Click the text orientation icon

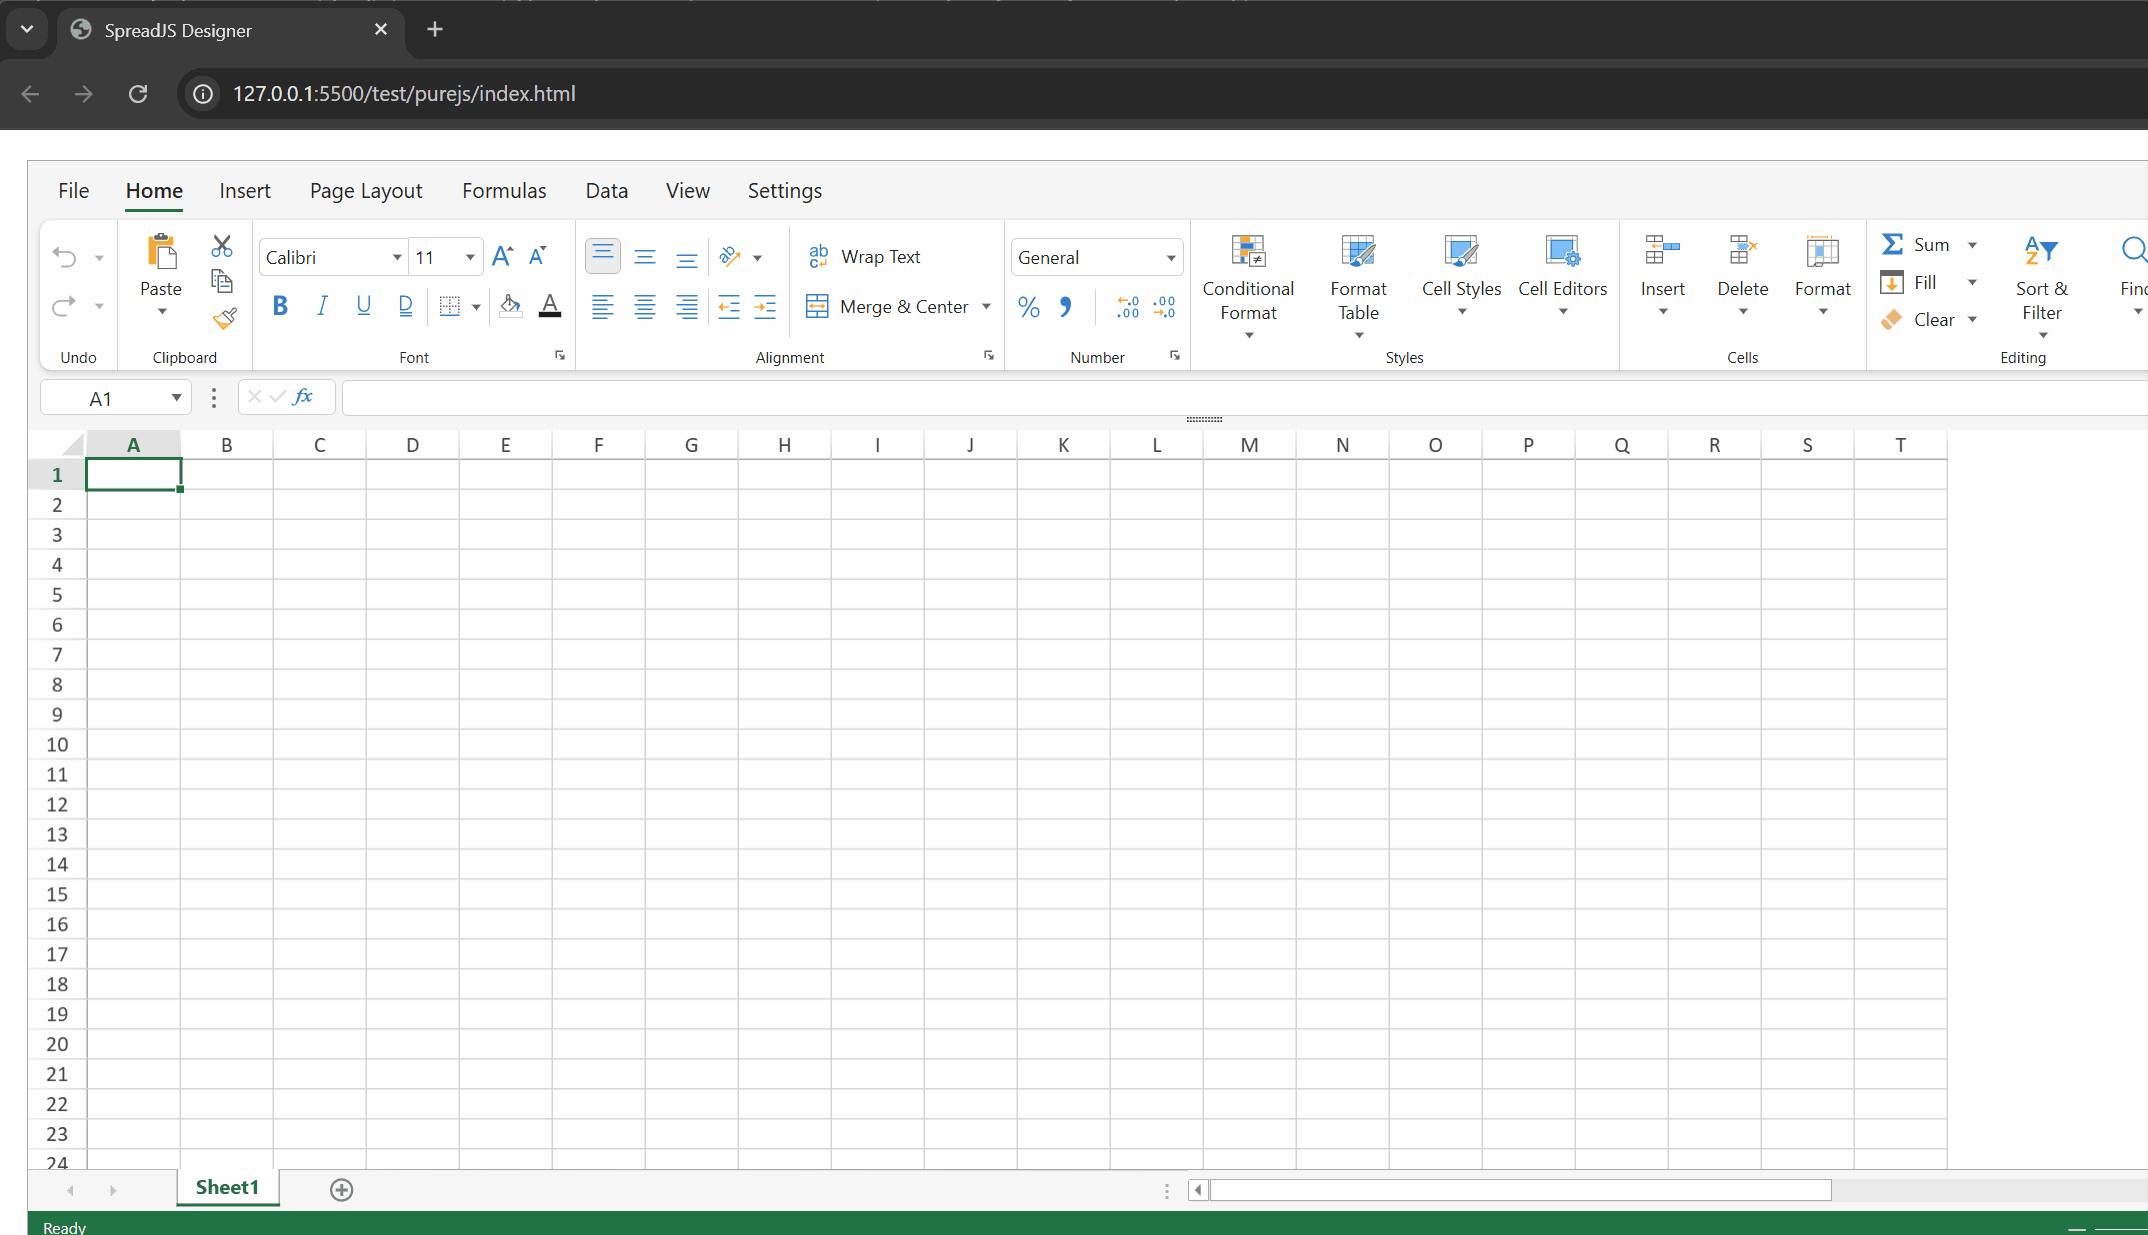(x=730, y=257)
